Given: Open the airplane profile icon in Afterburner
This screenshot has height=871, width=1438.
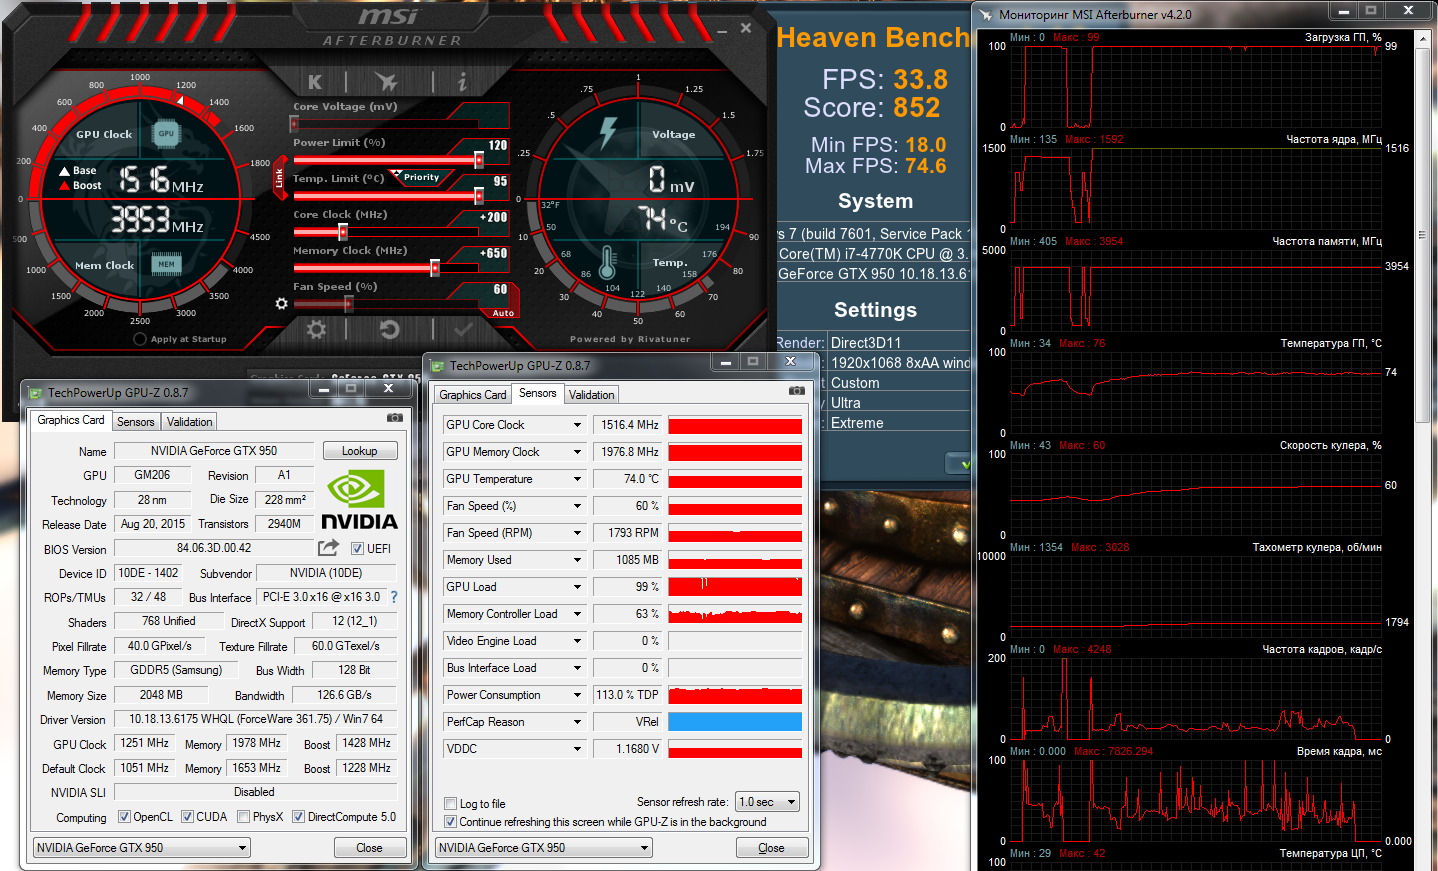Looking at the screenshot, I should 387,82.
